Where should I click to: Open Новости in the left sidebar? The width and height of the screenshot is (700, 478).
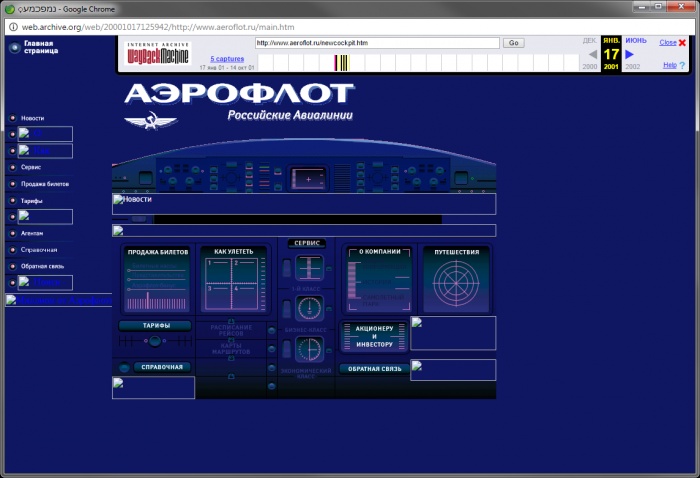[x=32, y=118]
